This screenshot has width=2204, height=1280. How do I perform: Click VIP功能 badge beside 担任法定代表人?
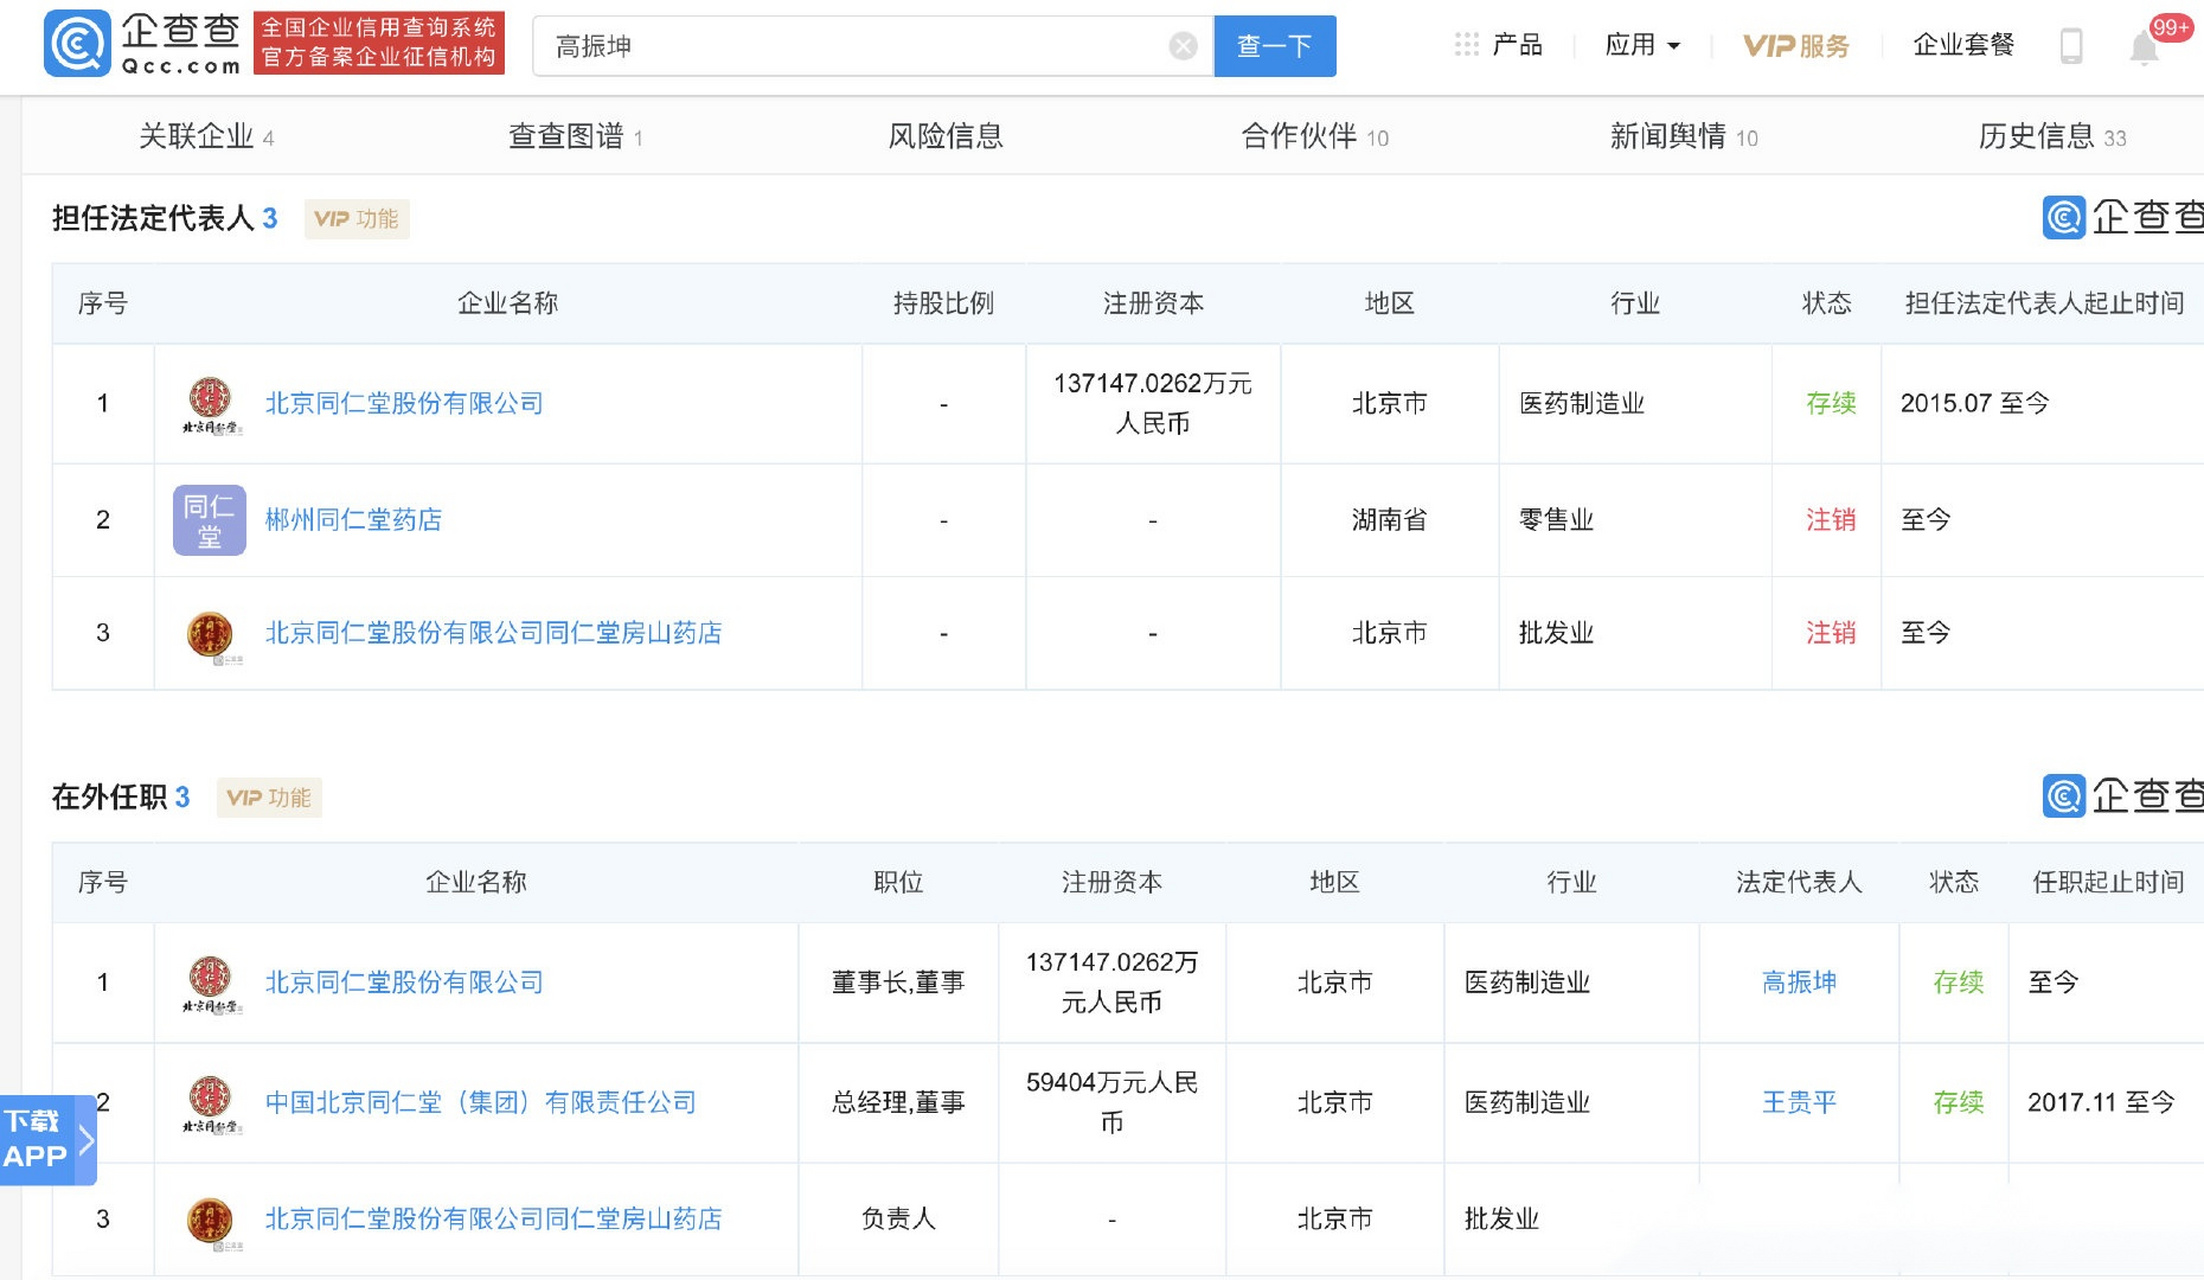[x=356, y=219]
